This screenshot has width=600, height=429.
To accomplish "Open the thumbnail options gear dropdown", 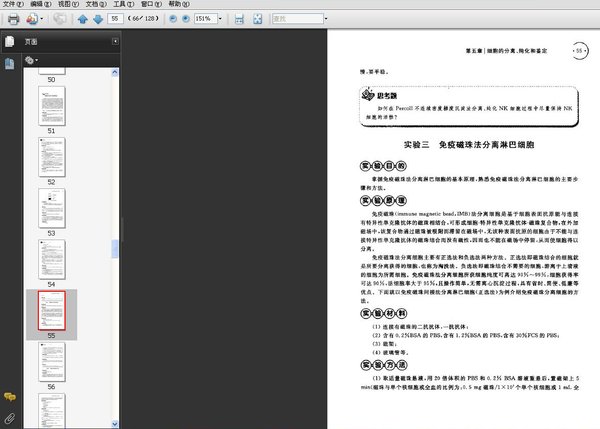I will [x=31, y=61].
